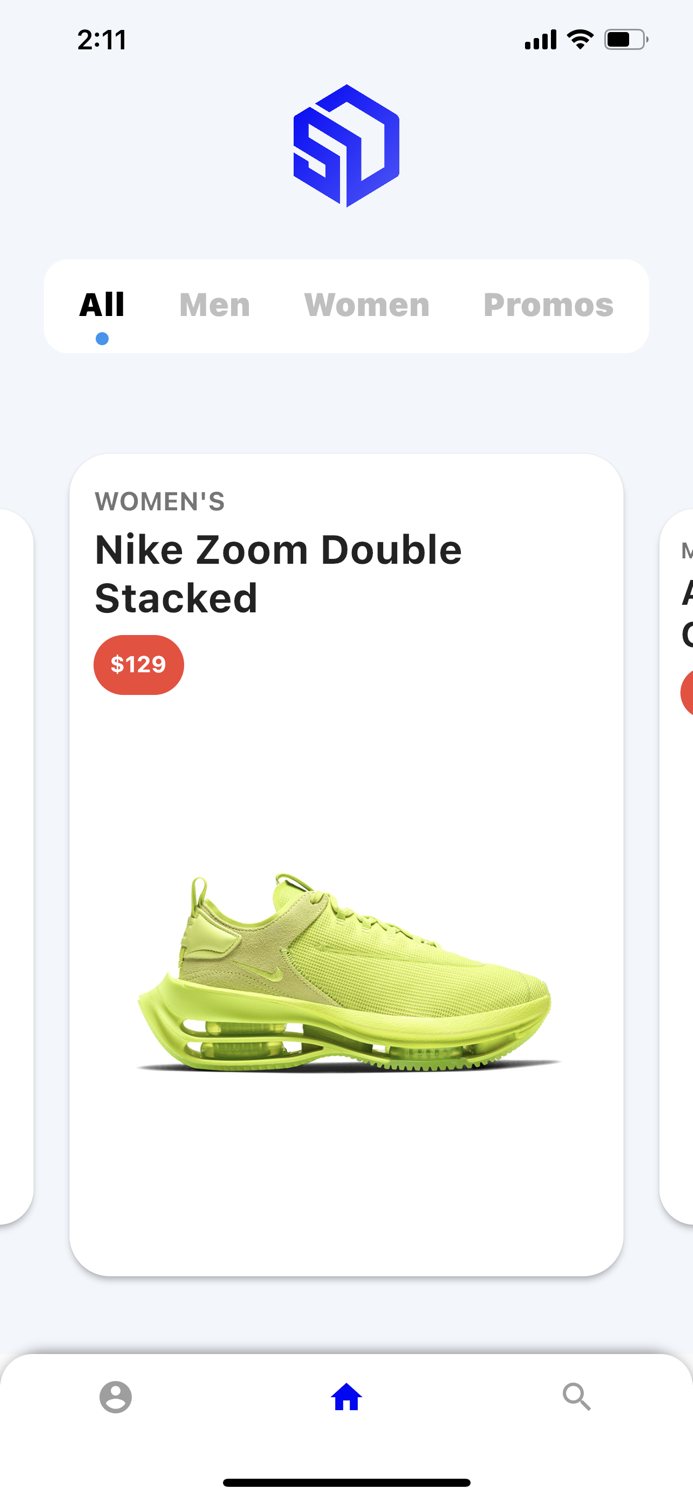Open the profile icon in bottom navigation
Image resolution: width=693 pixels, height=1500 pixels.
(115, 1397)
